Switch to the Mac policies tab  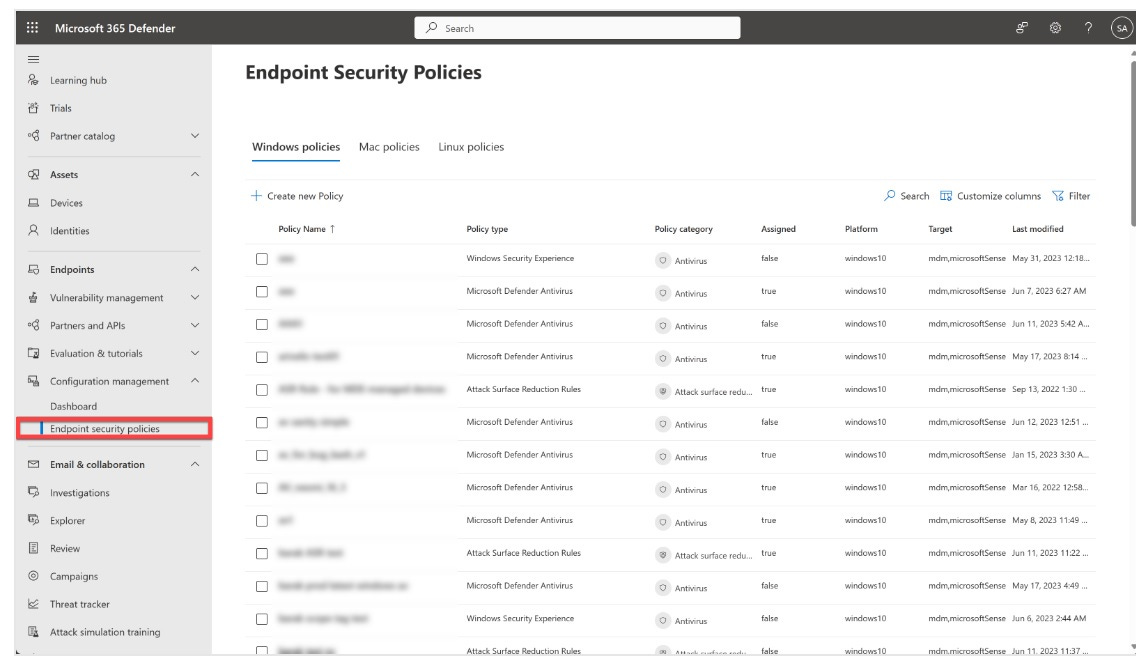click(389, 146)
